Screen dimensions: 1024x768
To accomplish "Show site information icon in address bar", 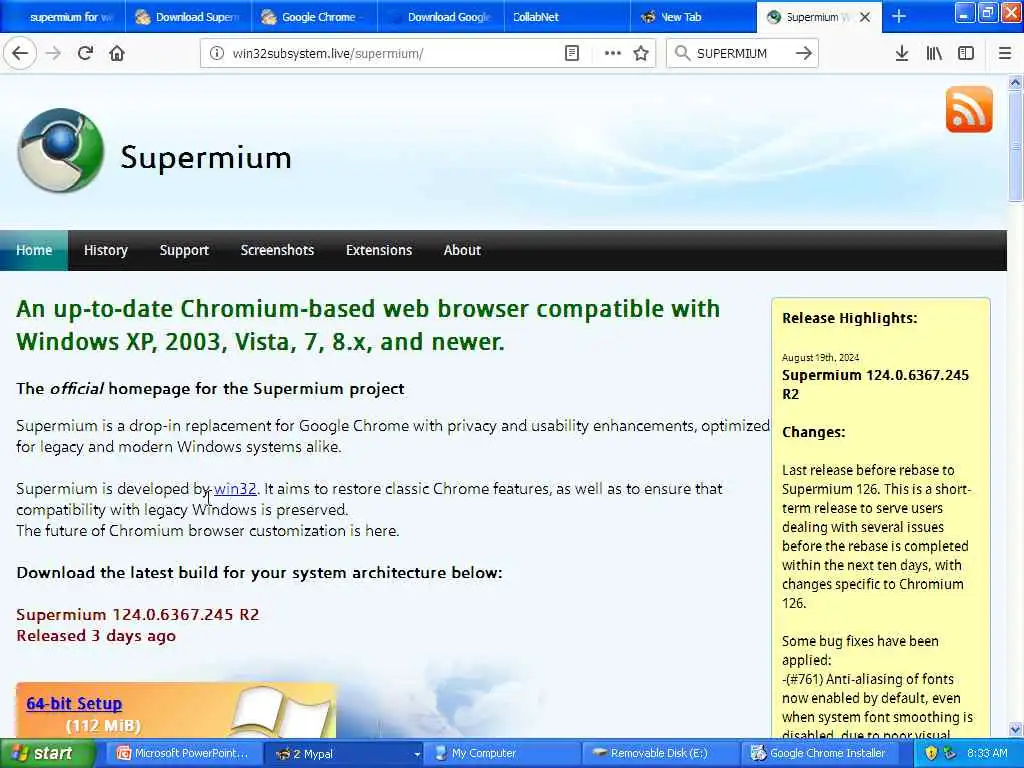I will pos(217,53).
